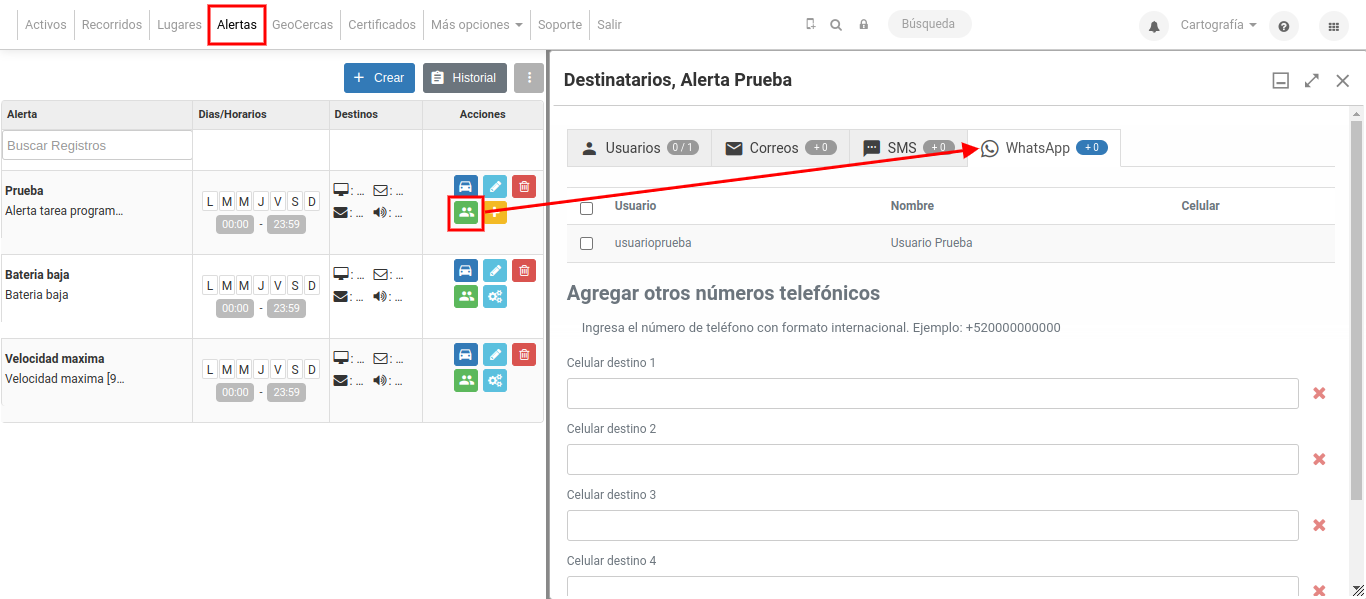This screenshot has width=1366, height=599.
Task: Toggle day D for Prueba alert
Action: pos(312,201)
